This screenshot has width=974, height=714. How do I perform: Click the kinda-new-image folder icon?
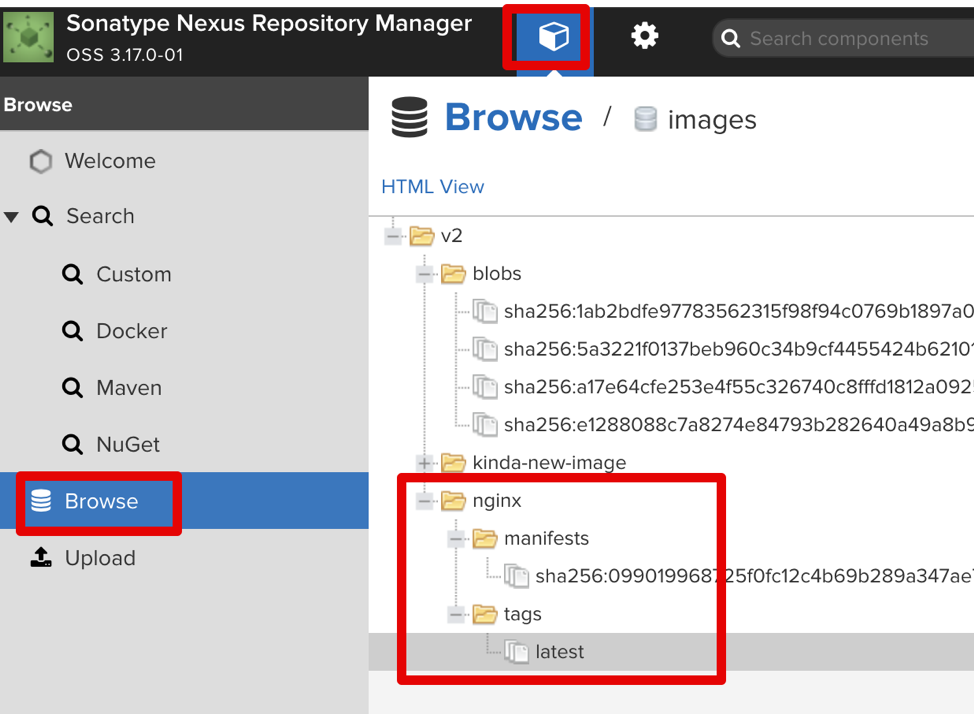pyautogui.click(x=453, y=463)
